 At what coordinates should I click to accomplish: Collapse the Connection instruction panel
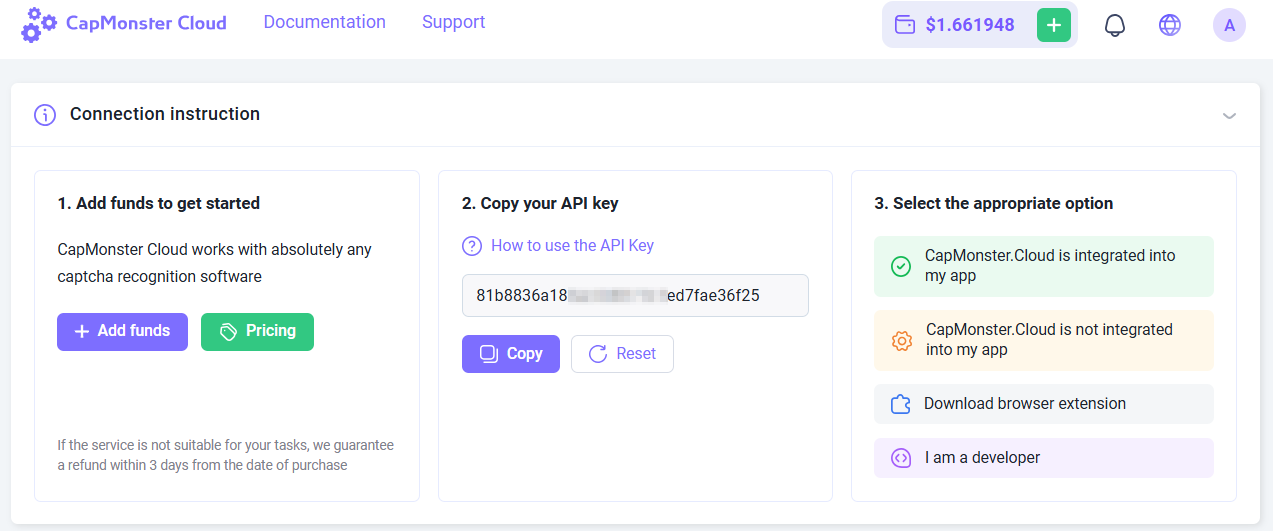pos(1229,116)
